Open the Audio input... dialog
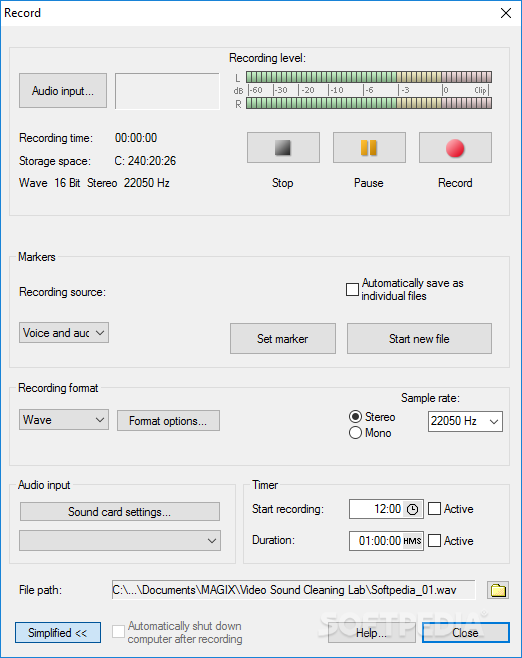 tap(63, 91)
